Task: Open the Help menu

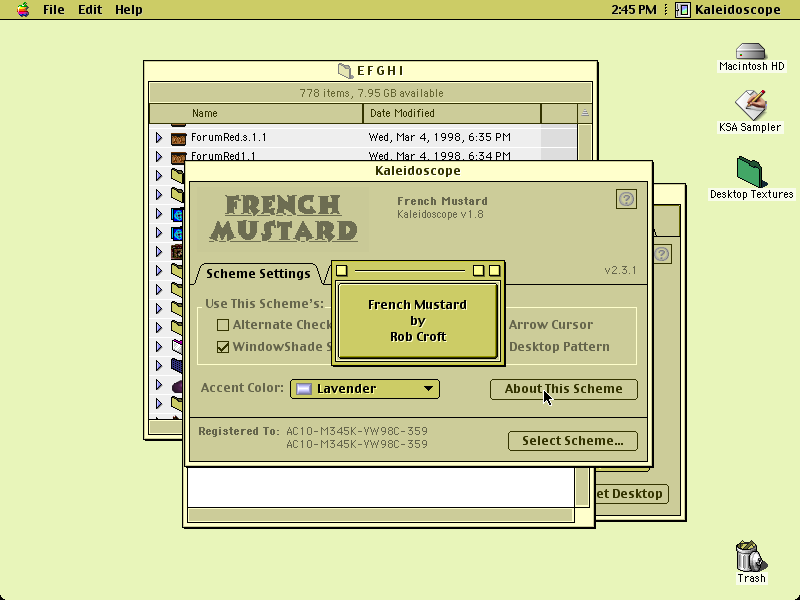Action: click(x=129, y=9)
